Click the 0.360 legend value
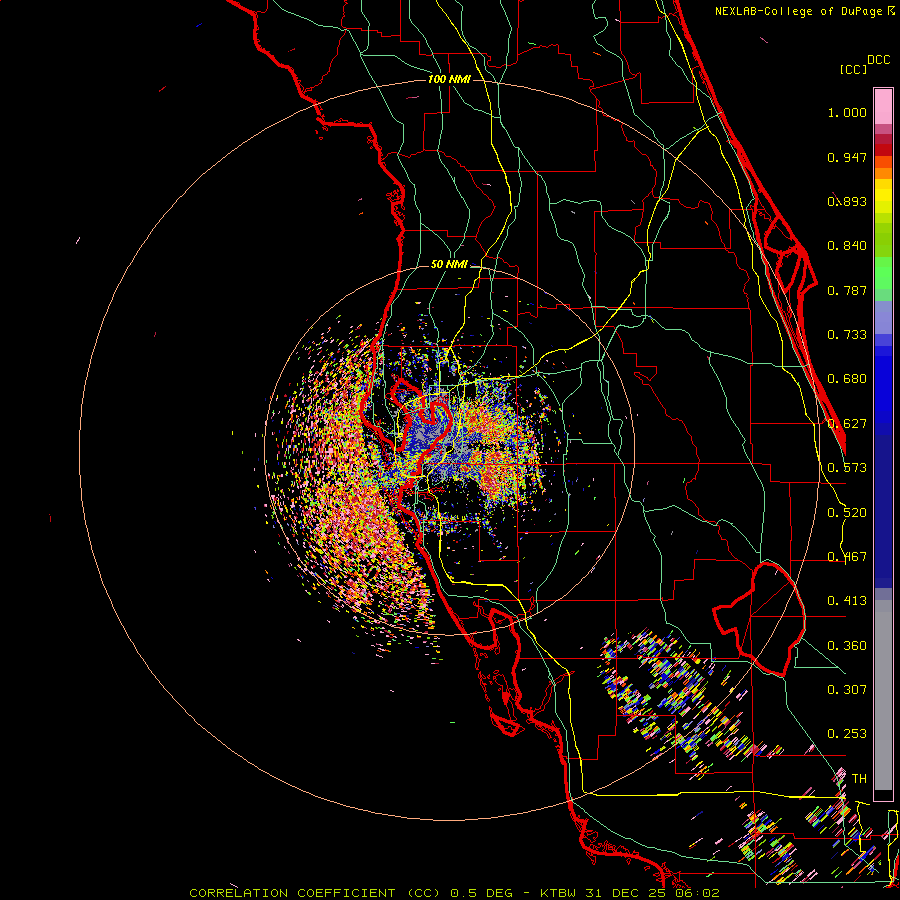Screen dimensions: 900x900 (x=847, y=646)
